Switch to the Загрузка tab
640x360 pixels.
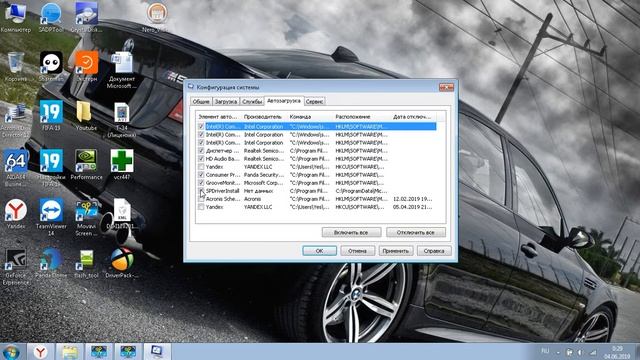coord(226,101)
